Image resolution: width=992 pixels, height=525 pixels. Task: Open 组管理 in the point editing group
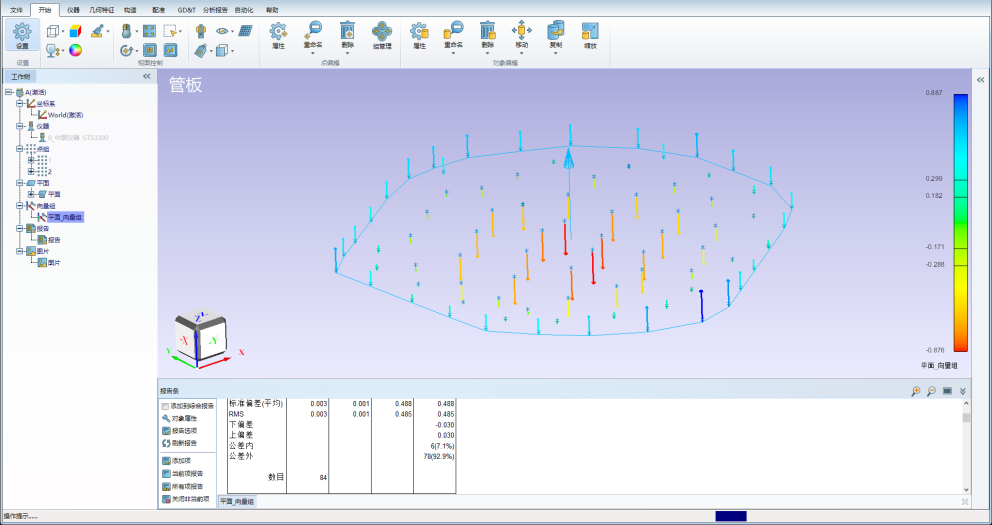pyautogui.click(x=381, y=33)
